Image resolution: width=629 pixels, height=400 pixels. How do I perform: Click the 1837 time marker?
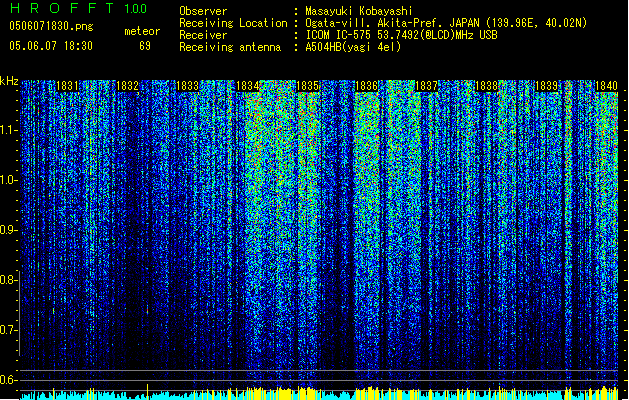pyautogui.click(x=426, y=86)
